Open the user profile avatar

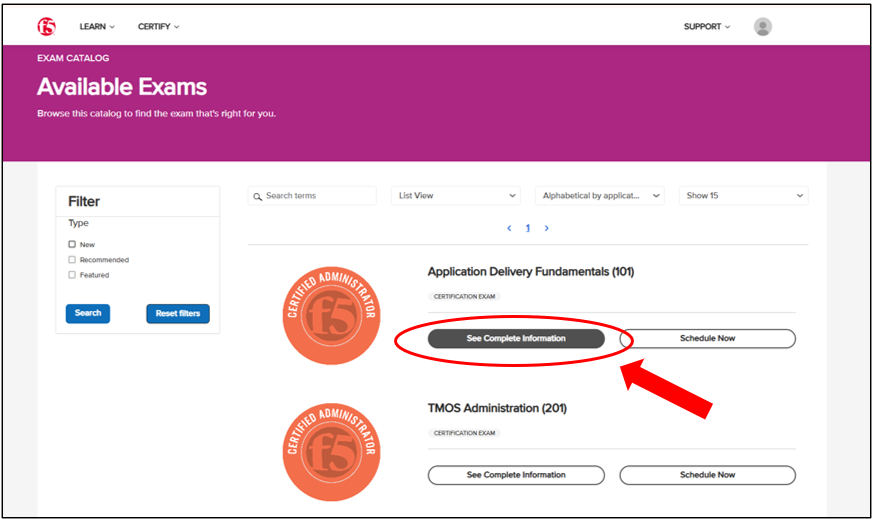click(763, 27)
